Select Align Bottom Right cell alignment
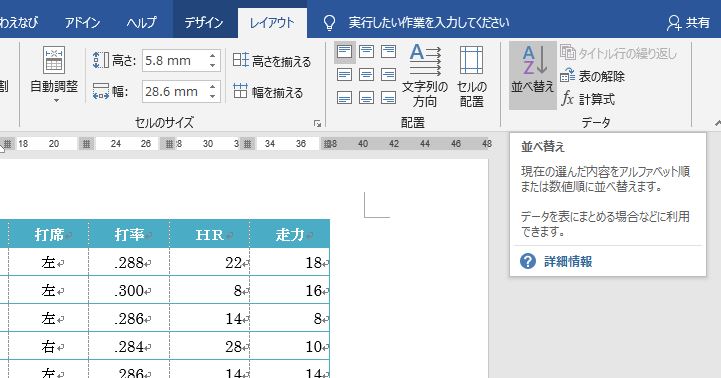Image resolution: width=721 pixels, height=378 pixels. (x=389, y=97)
